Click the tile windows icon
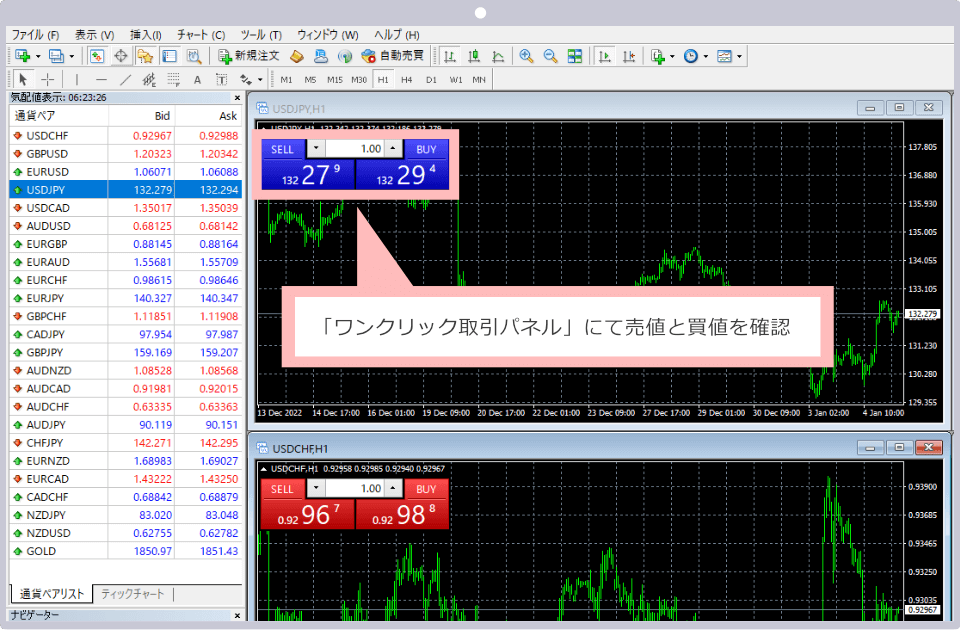 point(575,56)
